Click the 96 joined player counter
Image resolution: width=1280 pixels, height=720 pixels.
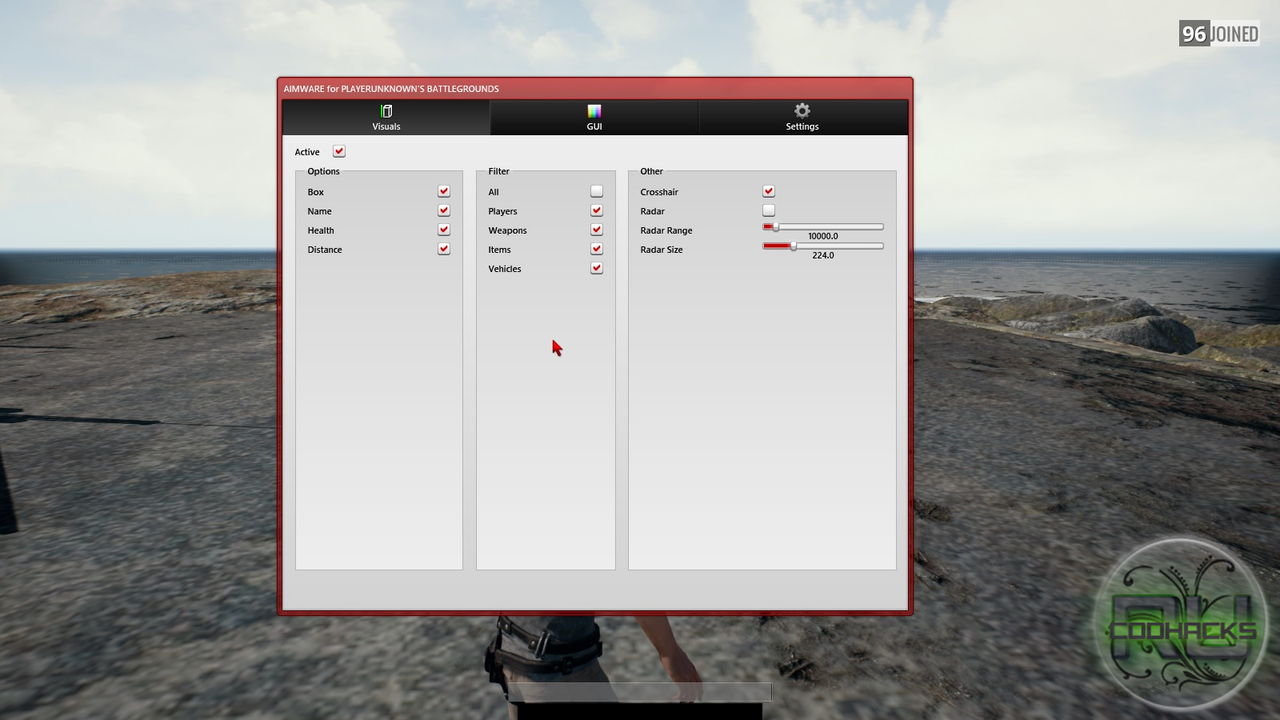(1219, 34)
